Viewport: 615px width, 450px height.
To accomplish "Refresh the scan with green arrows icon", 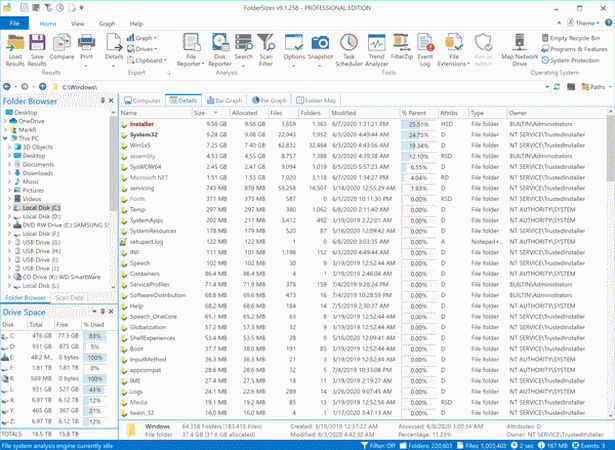I will [557, 87].
